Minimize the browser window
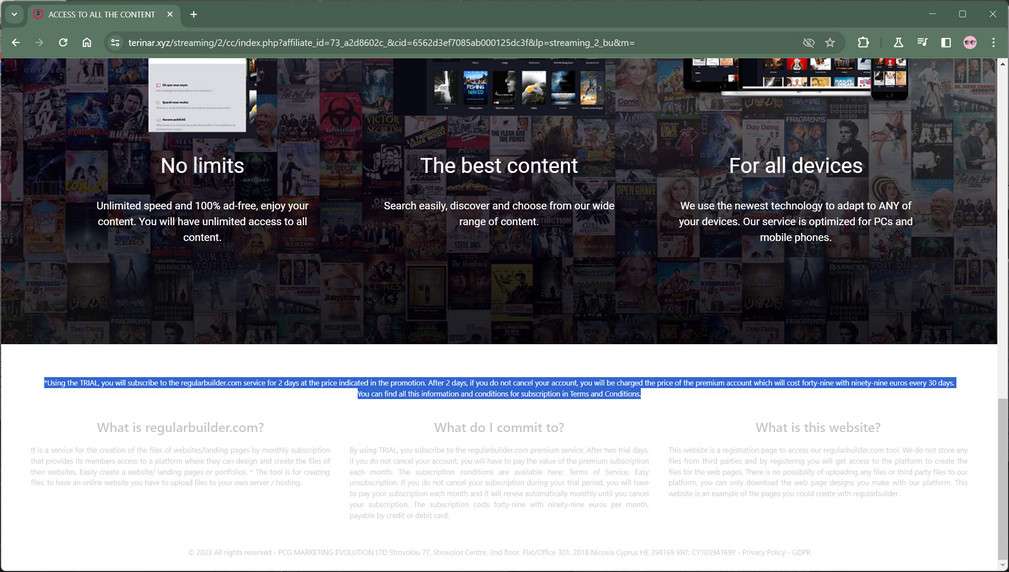The image size is (1009, 572). tap(932, 14)
